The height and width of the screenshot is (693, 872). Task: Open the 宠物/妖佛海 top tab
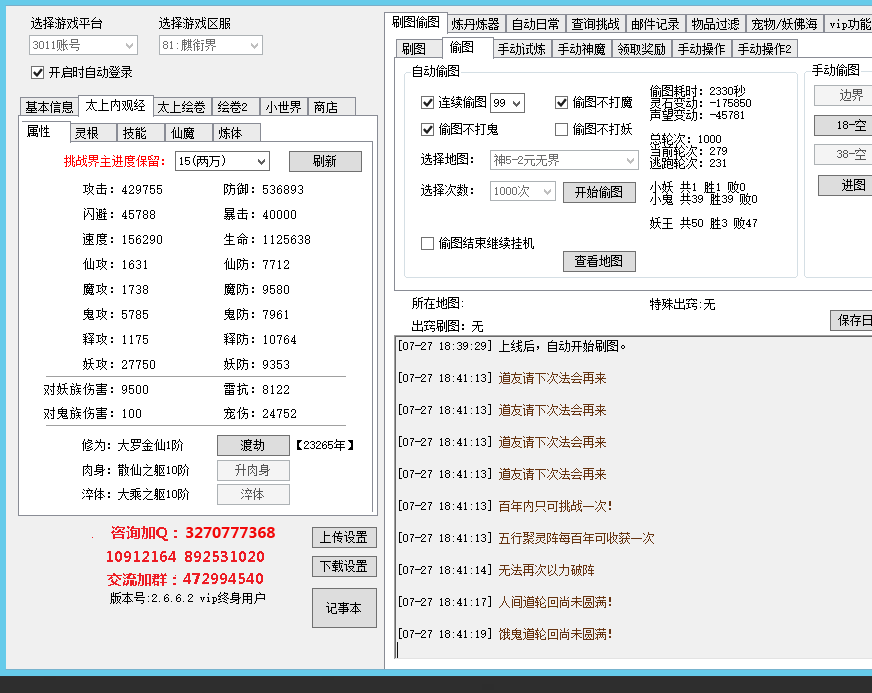tap(785, 24)
